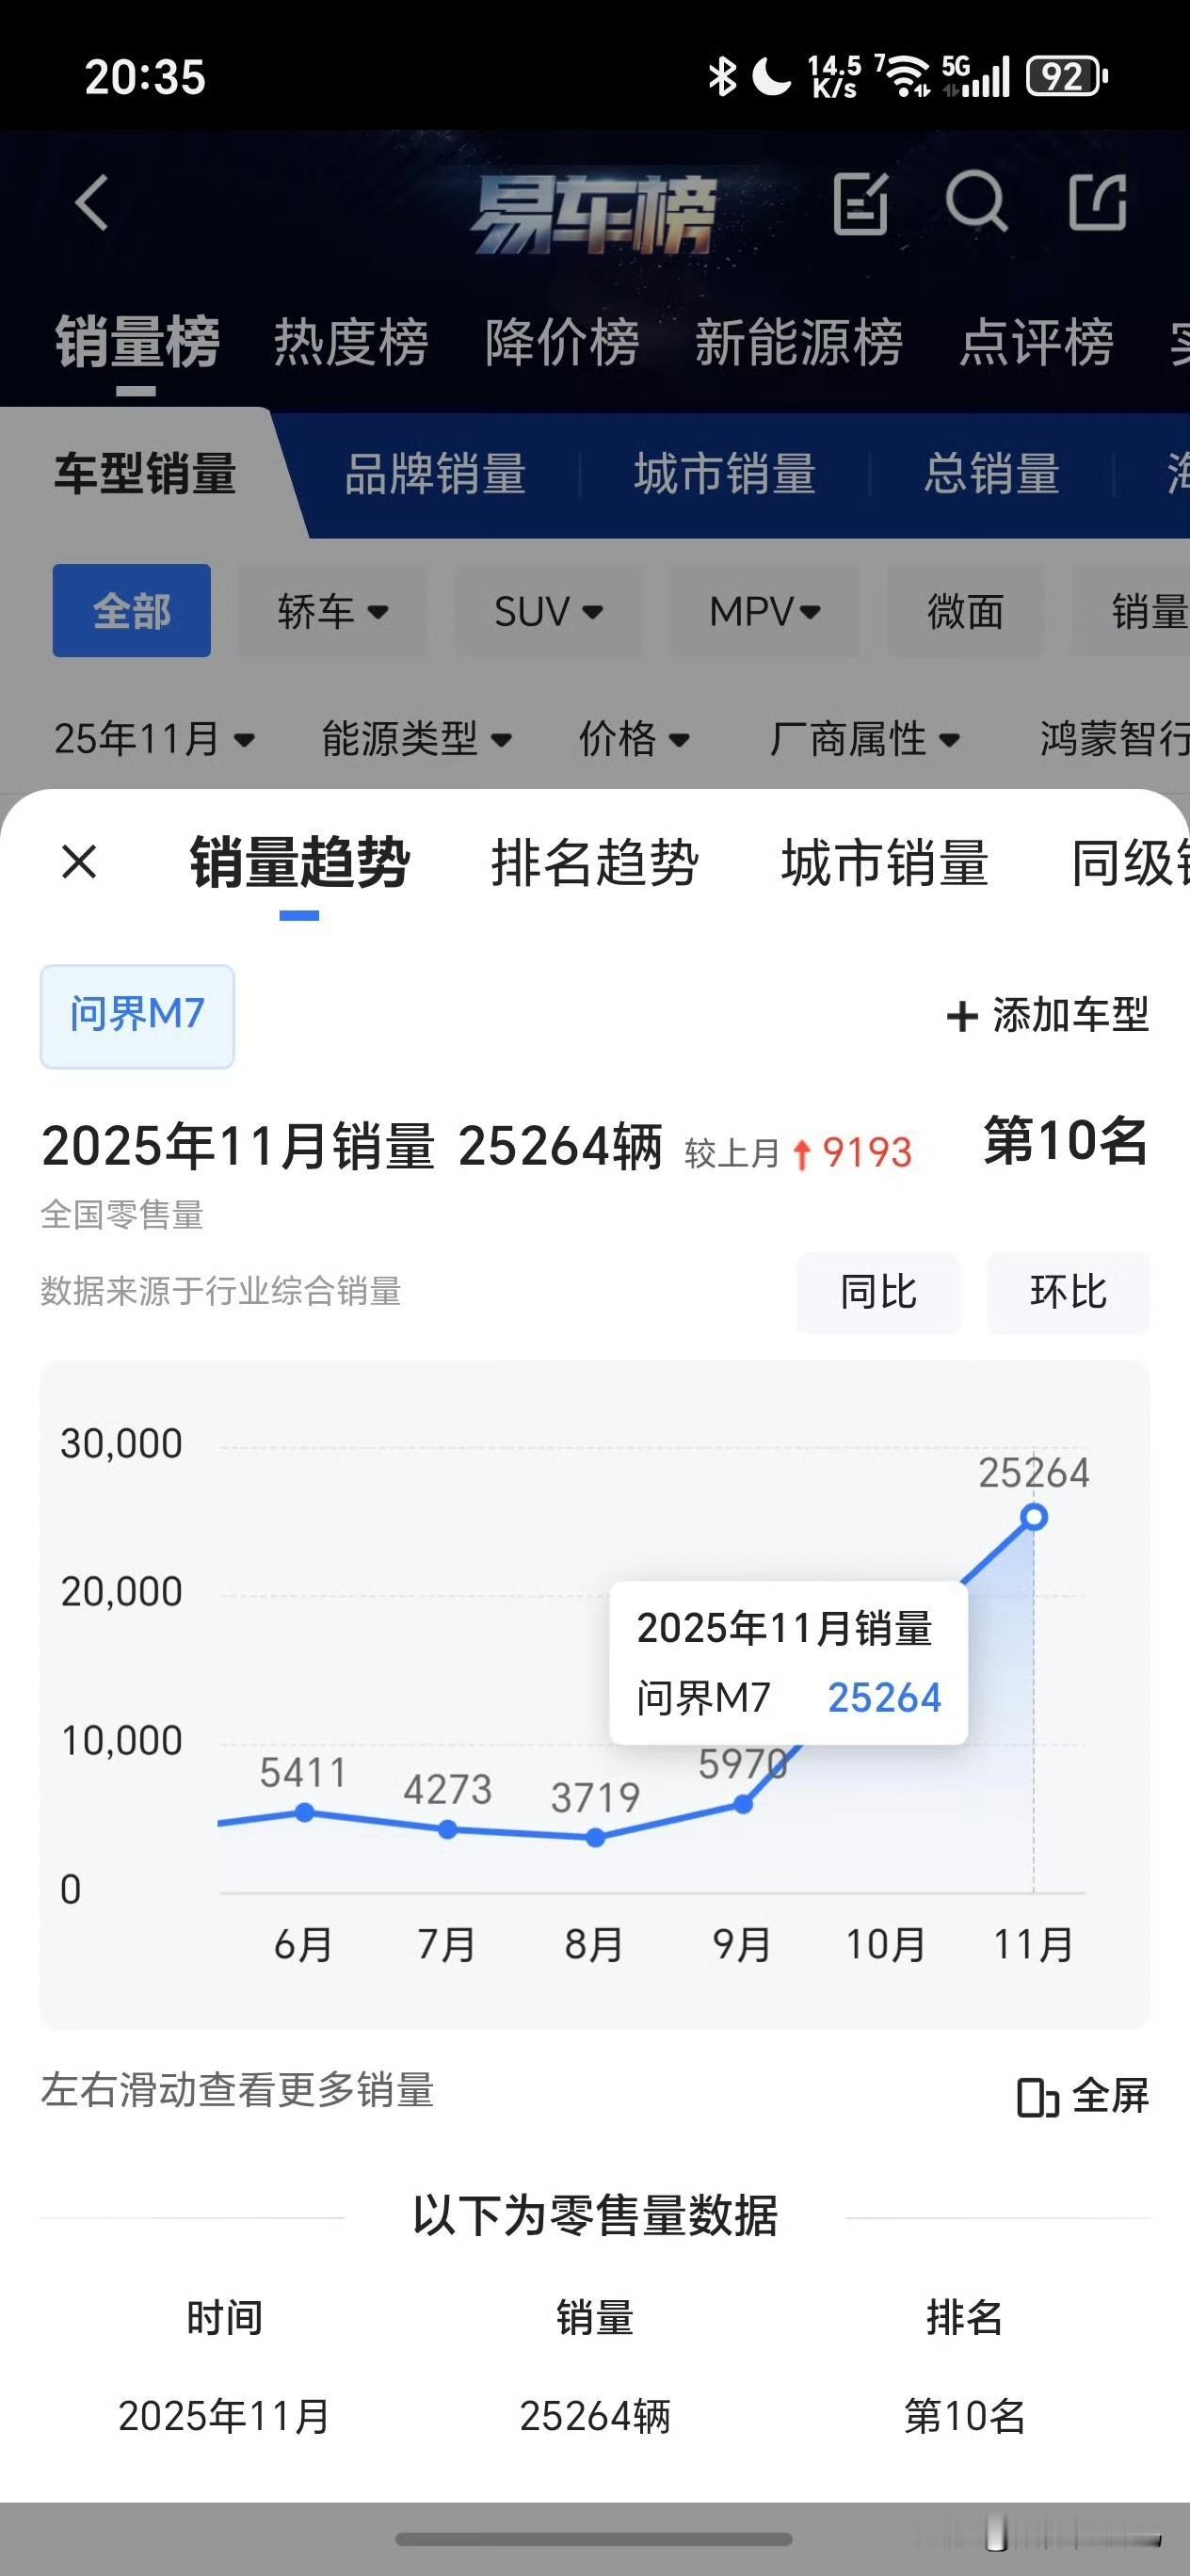Tap the 第10名 ranking heading
This screenshot has width=1190, height=2576.
[x=1066, y=1140]
